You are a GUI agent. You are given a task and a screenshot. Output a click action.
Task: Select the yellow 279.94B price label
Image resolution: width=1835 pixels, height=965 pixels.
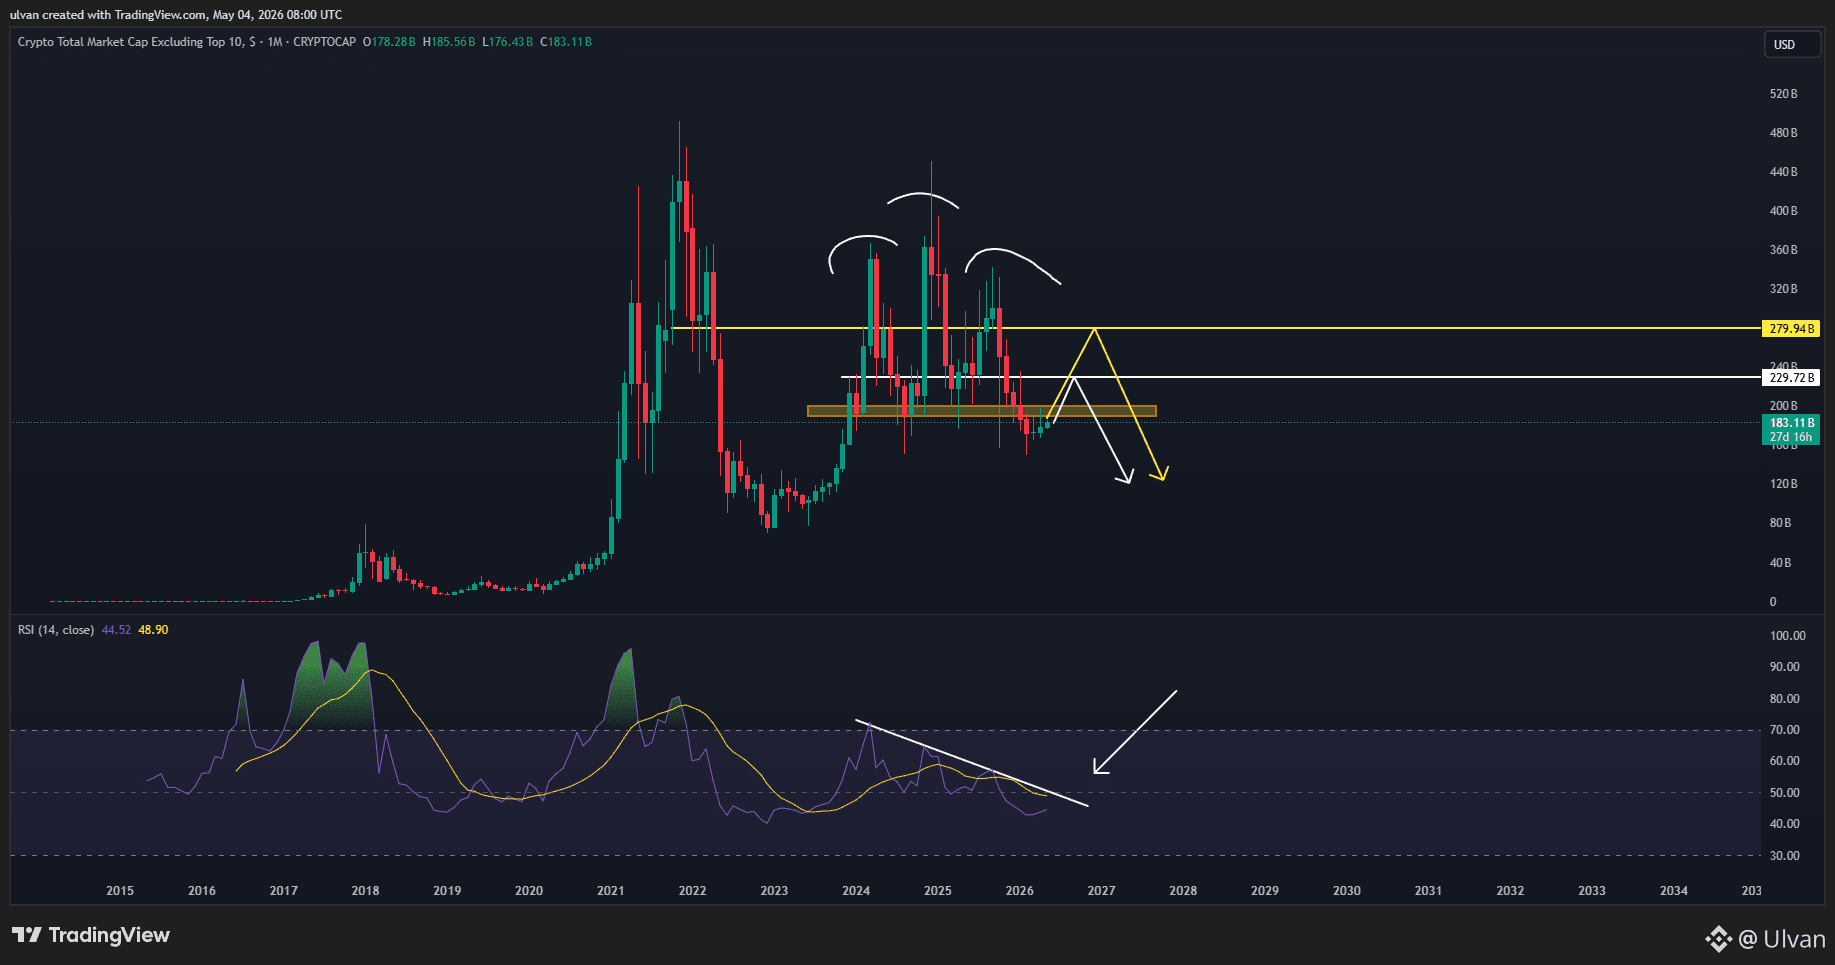pos(1791,329)
